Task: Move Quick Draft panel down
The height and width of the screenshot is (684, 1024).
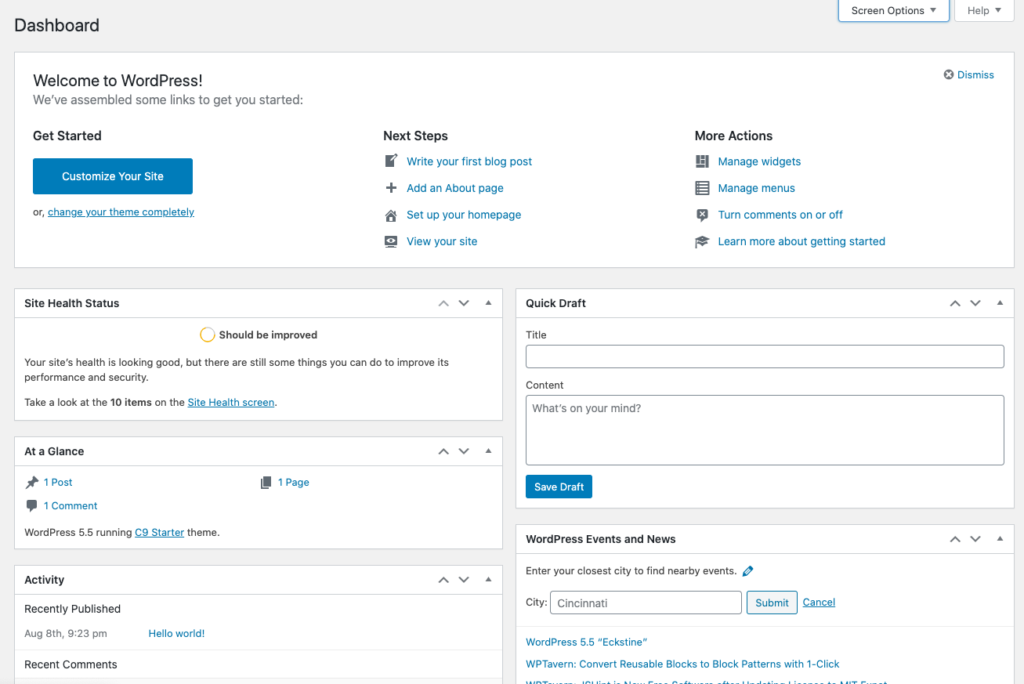Action: (x=975, y=303)
